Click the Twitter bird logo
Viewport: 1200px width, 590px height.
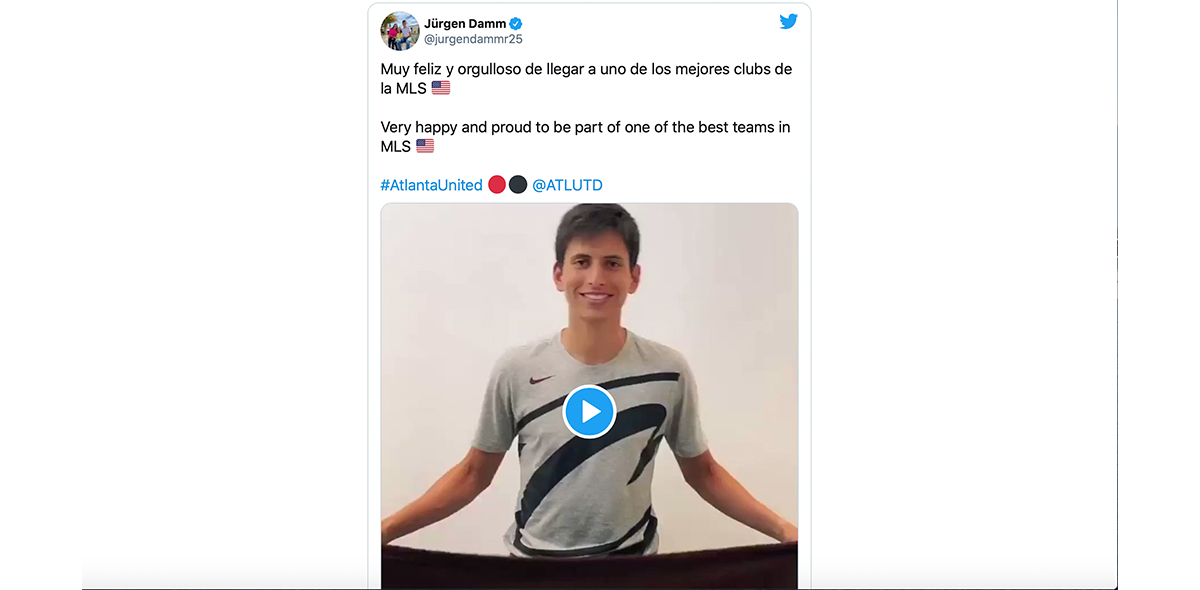tap(788, 21)
